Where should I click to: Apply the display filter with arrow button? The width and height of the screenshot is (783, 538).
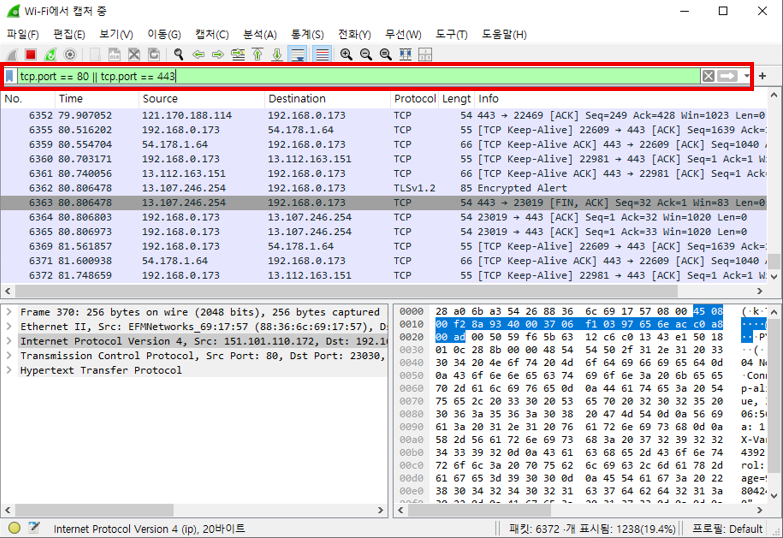728,76
